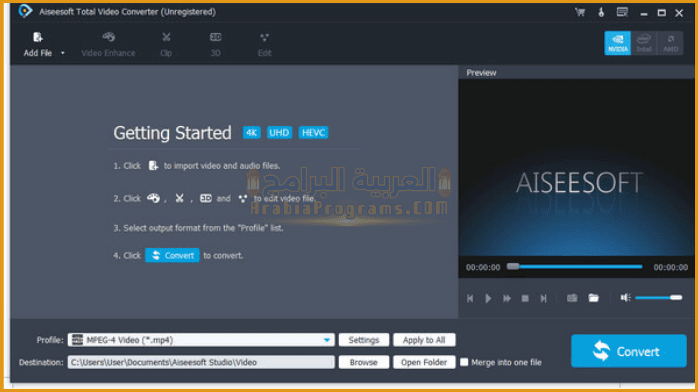This screenshot has width=698, height=392.
Task: Open the menu icon in title bar
Action: coord(622,12)
